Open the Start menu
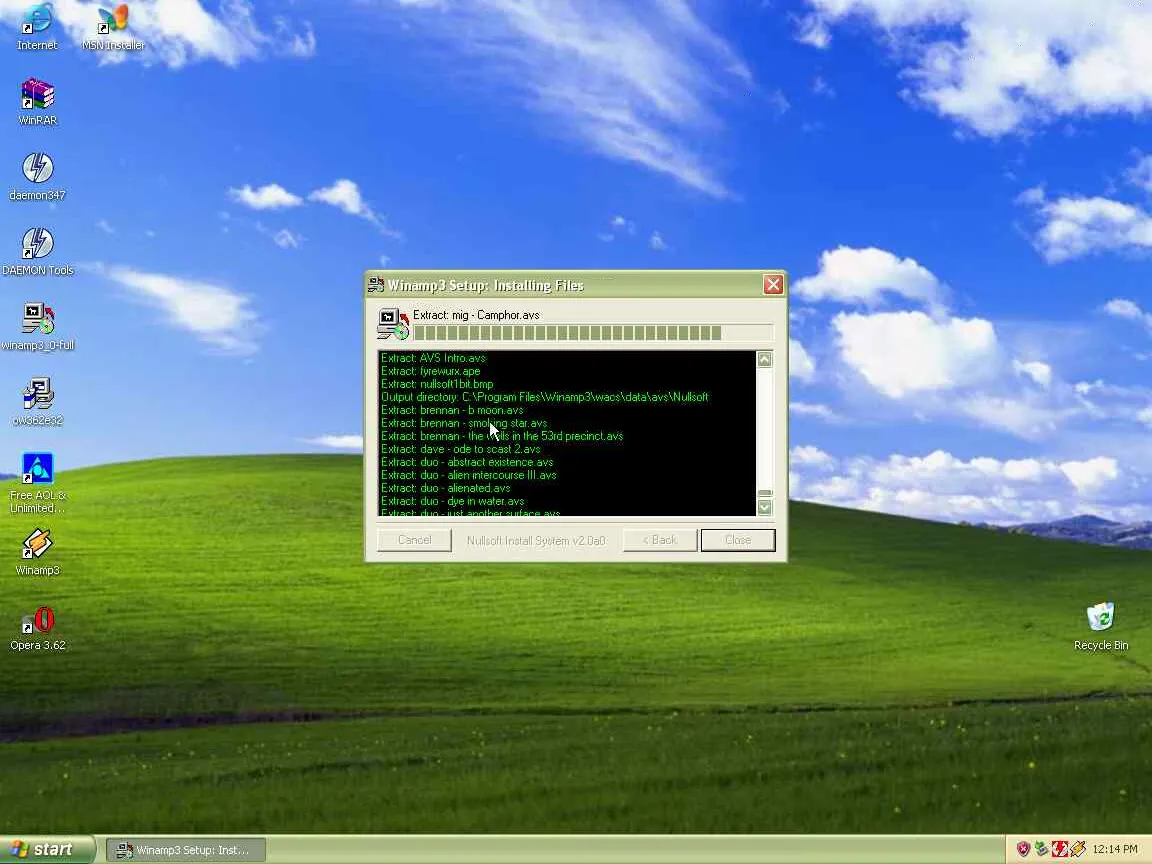This screenshot has width=1152, height=864. [47, 849]
